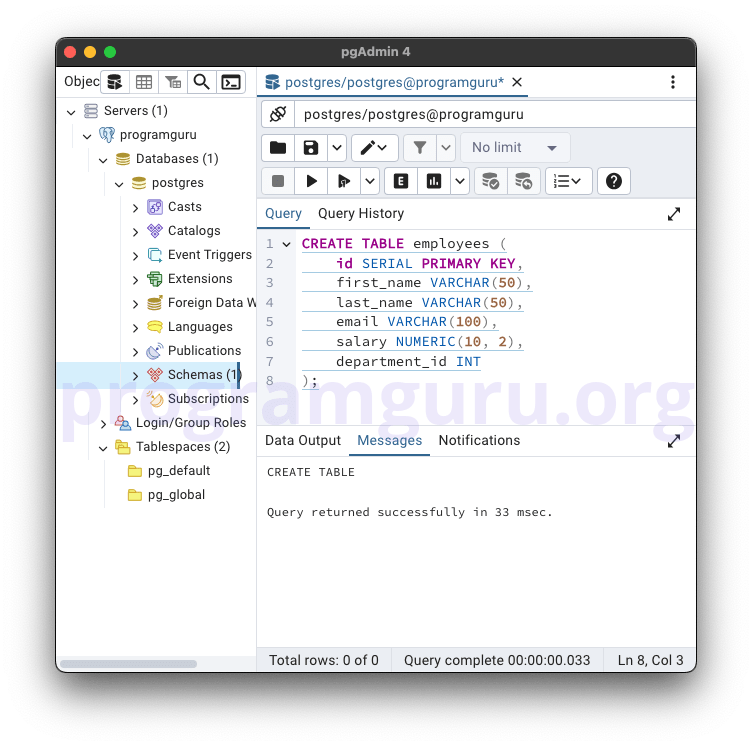Click the Rollback database arrow icon

(524, 181)
